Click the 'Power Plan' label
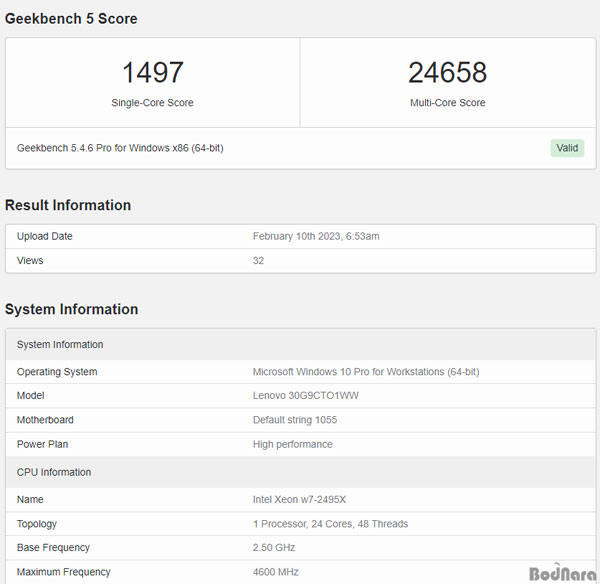This screenshot has width=600, height=584. (x=42, y=444)
